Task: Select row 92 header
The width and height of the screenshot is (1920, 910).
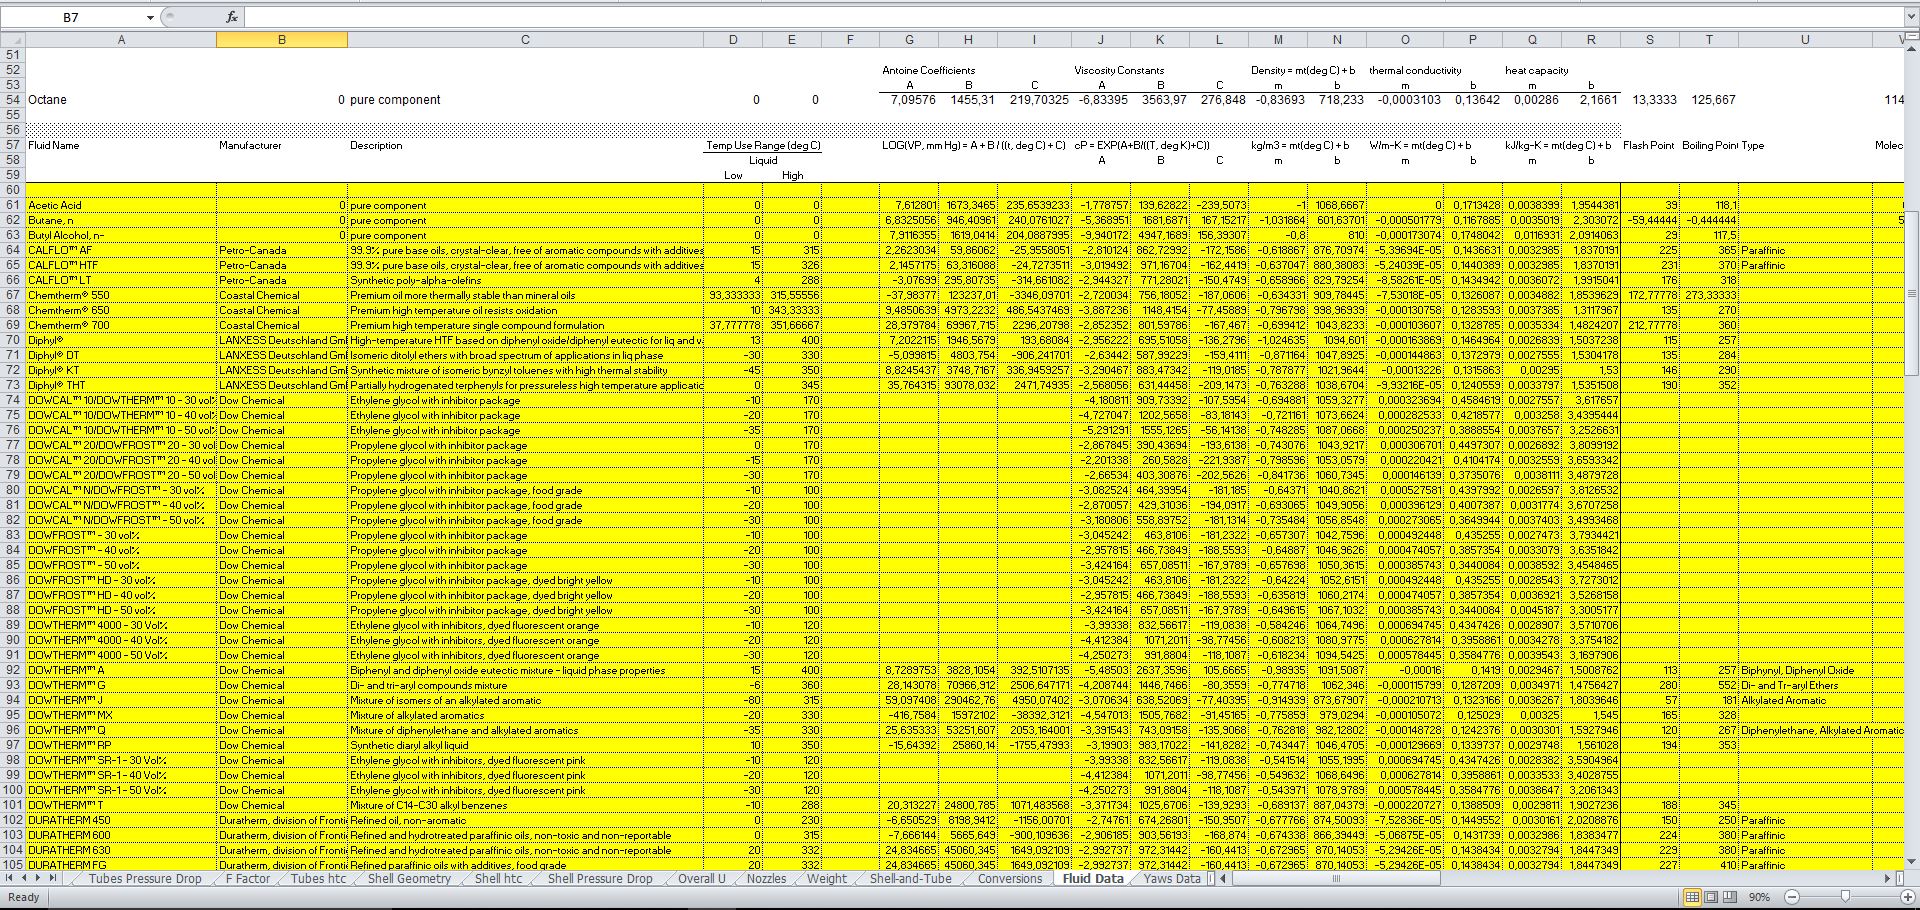Action: pos(12,670)
